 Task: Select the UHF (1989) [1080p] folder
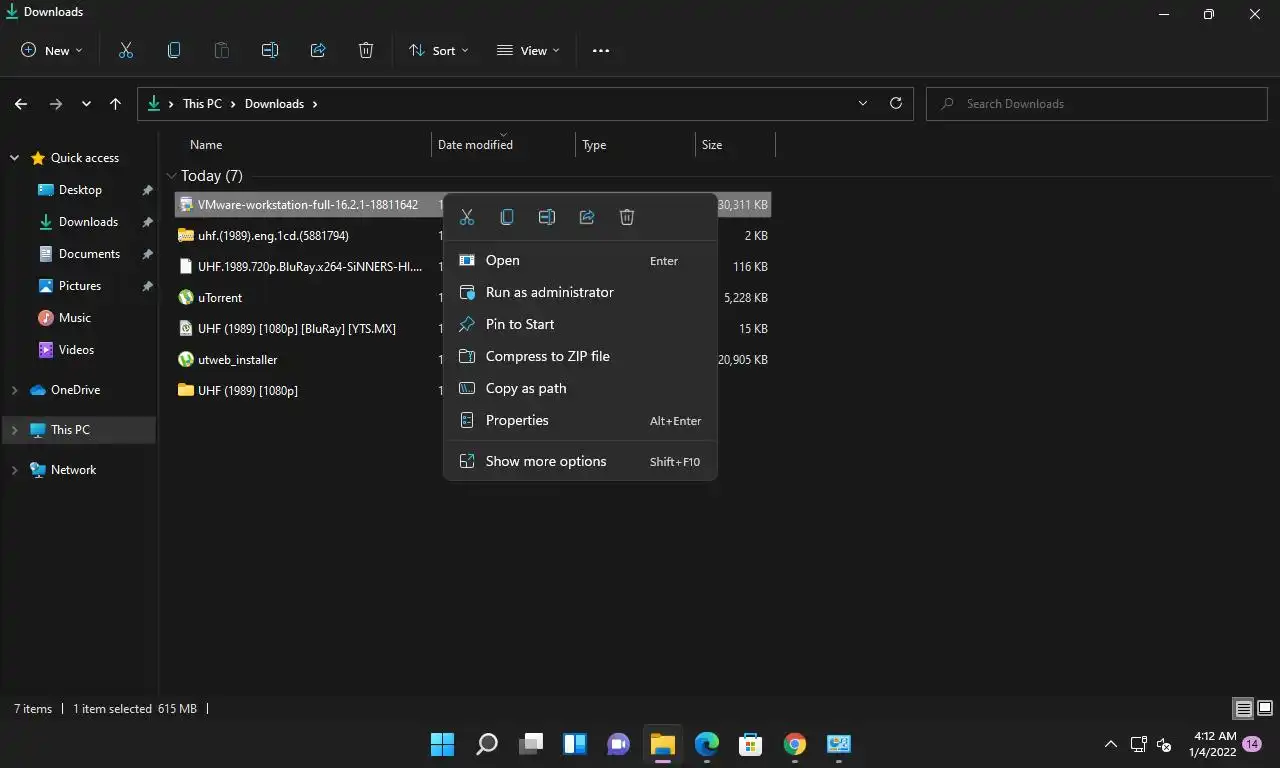(247, 391)
